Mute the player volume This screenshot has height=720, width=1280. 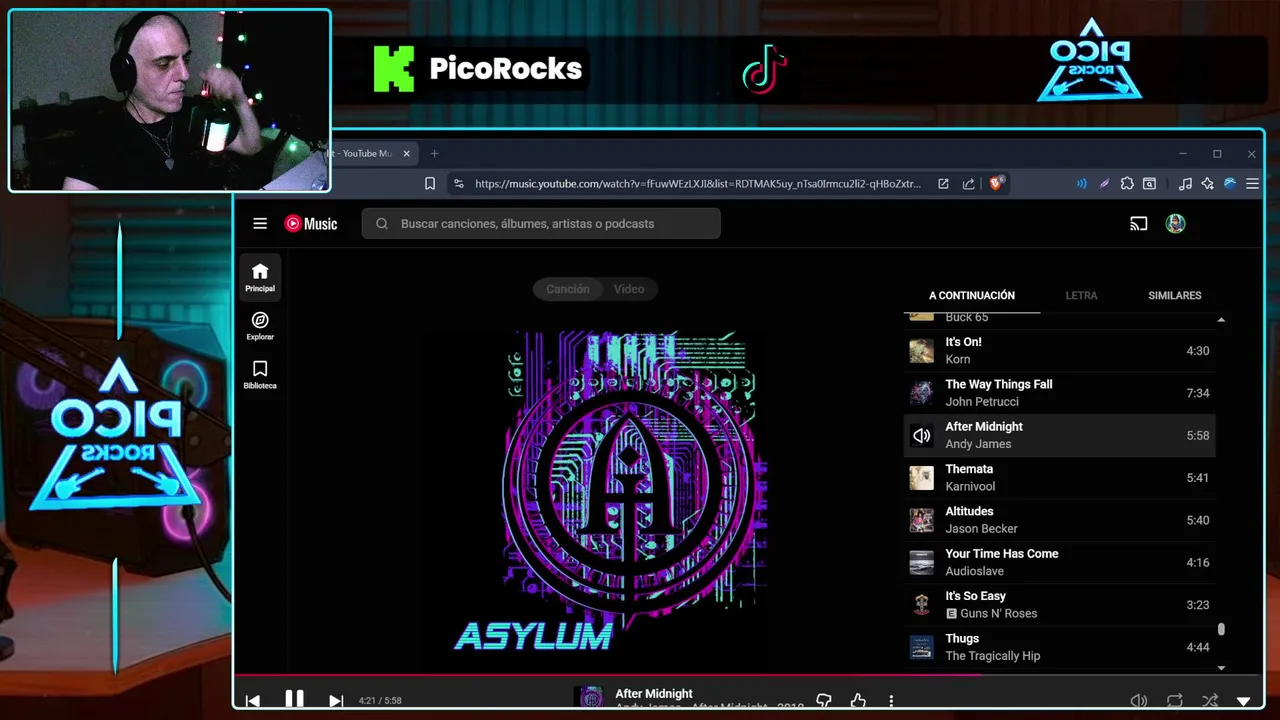(1138, 701)
